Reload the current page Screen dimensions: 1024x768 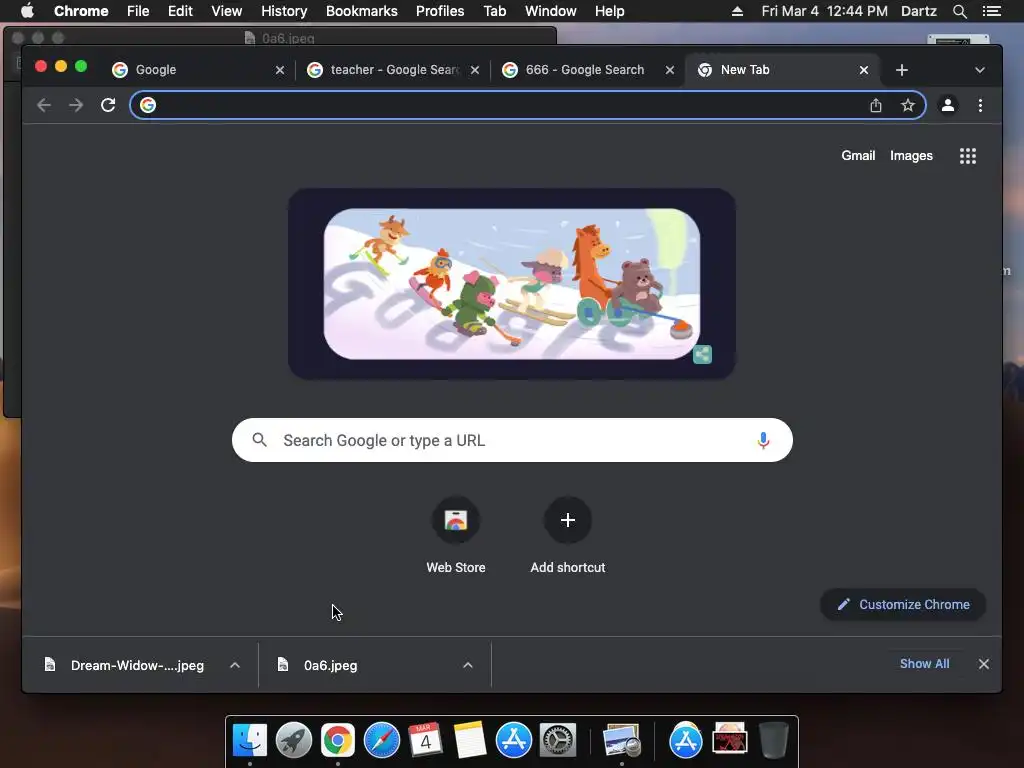(108, 105)
